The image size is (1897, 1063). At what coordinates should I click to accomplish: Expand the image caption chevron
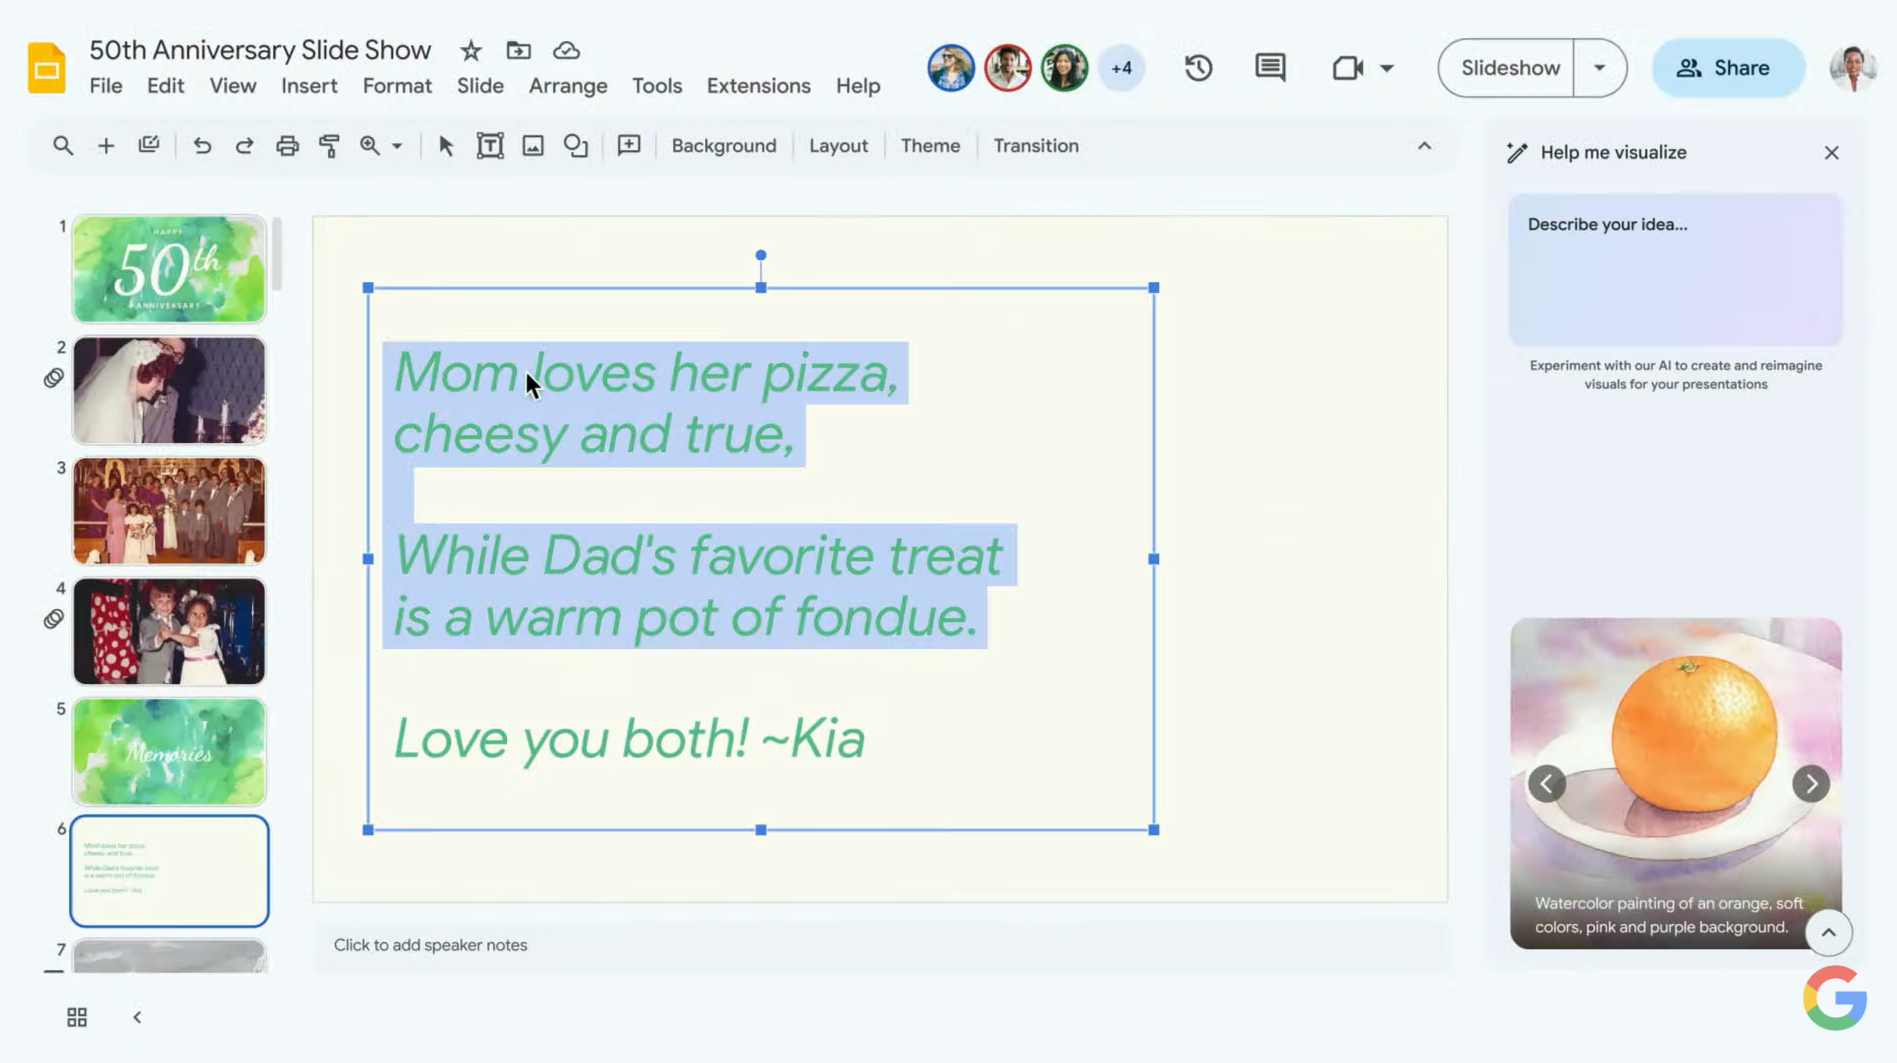coord(1828,933)
